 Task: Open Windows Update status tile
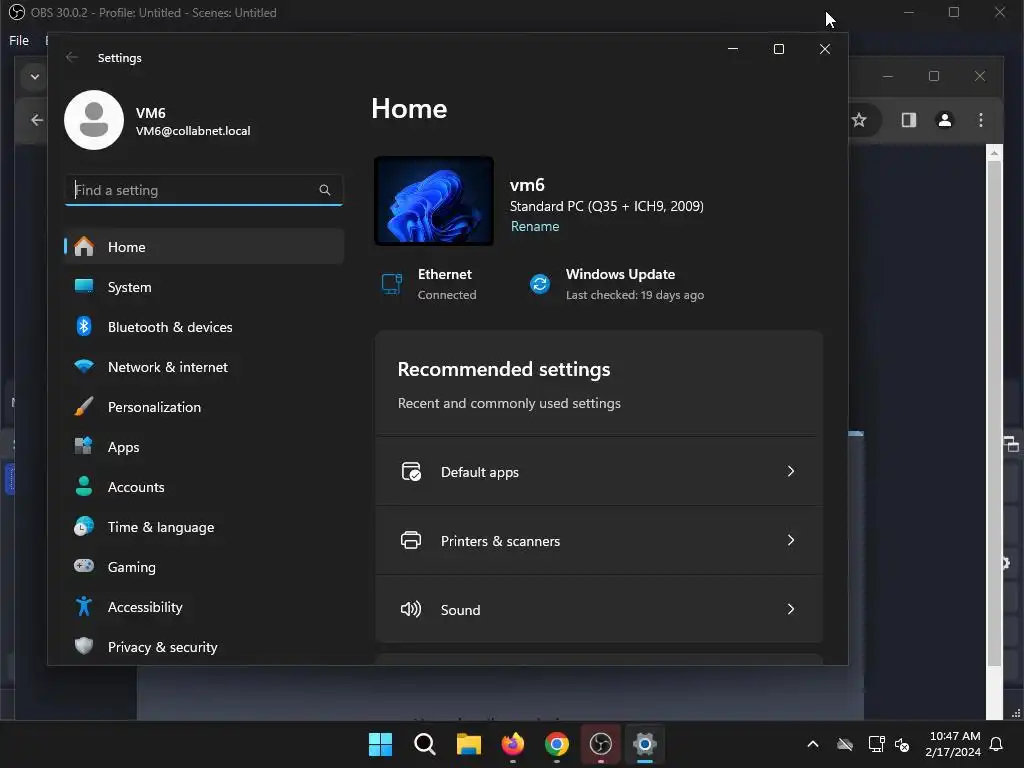(616, 284)
